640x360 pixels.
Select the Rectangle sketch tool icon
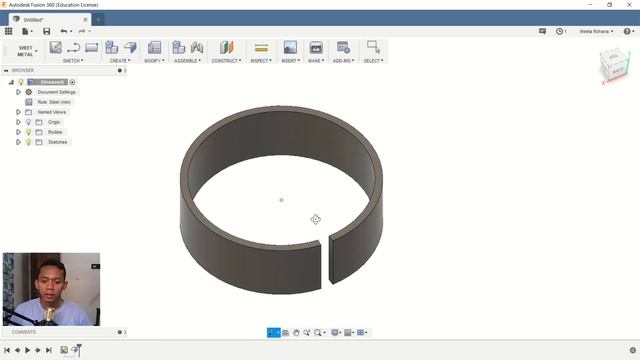pos(91,48)
